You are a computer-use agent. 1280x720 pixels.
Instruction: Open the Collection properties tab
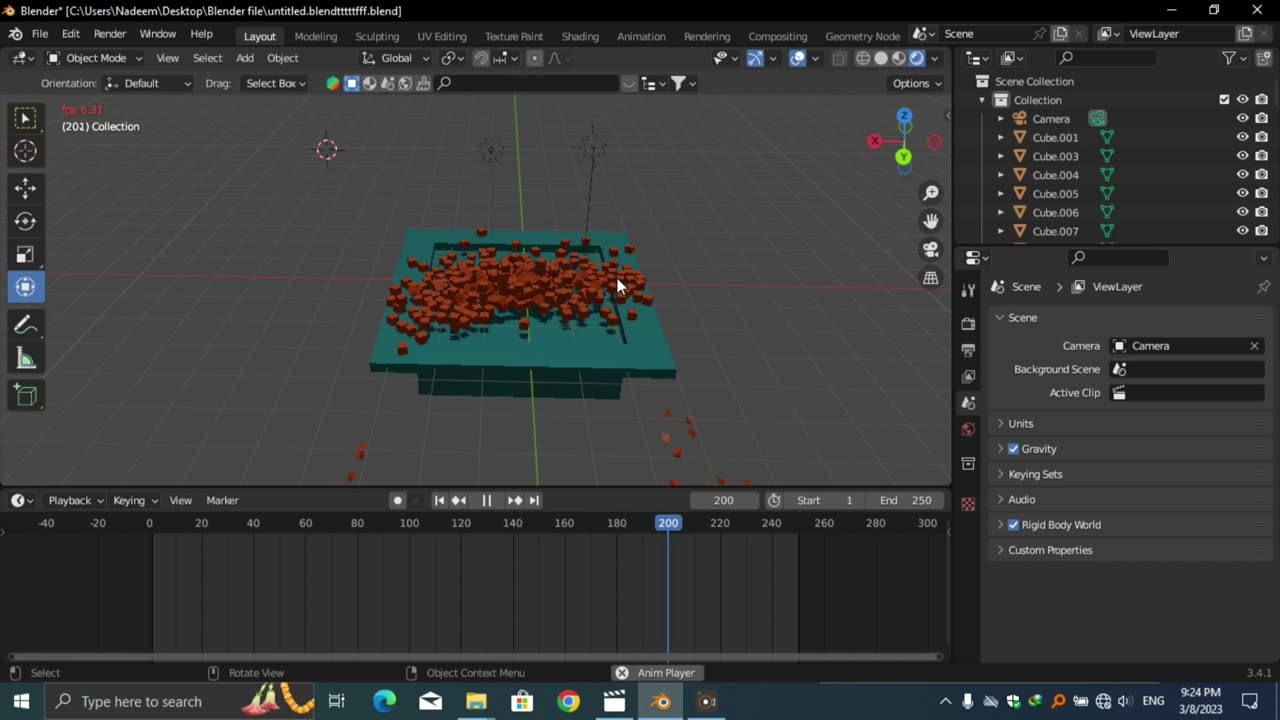click(968, 464)
